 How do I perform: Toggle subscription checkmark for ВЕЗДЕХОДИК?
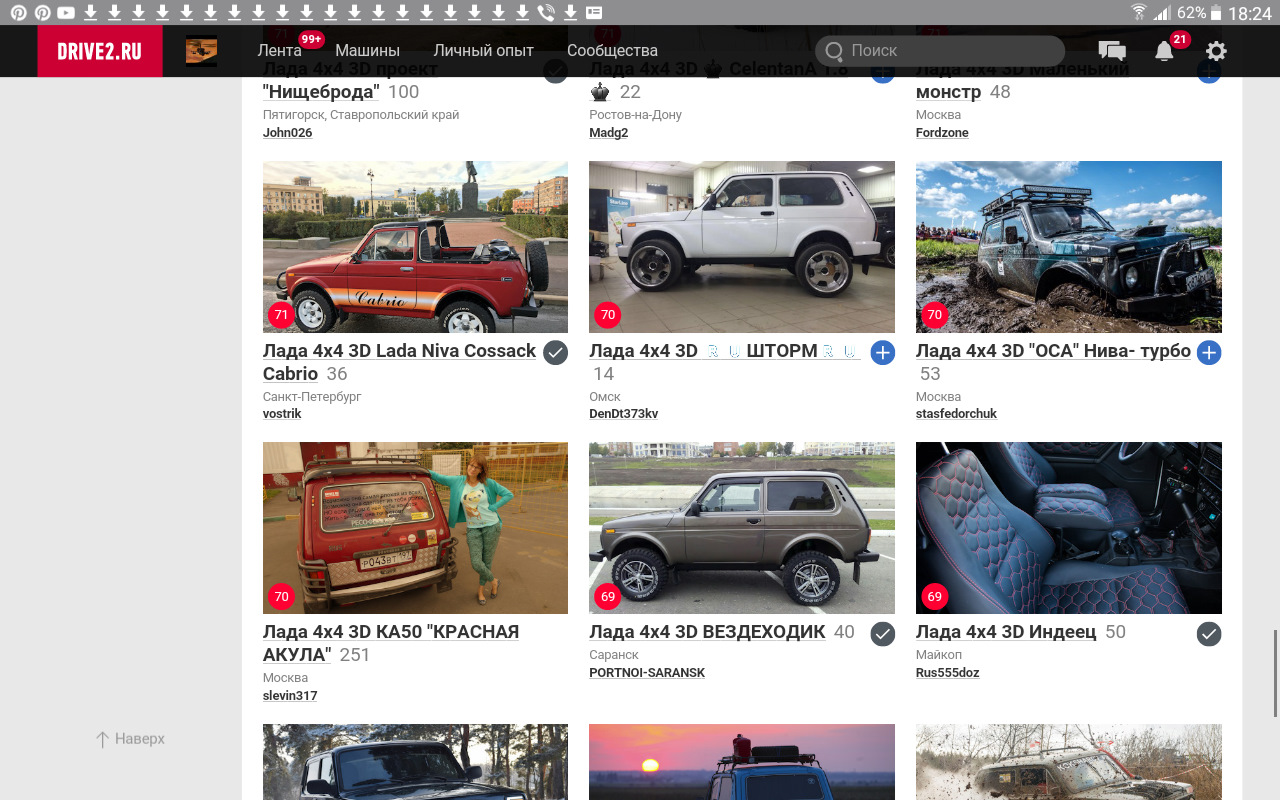pyautogui.click(x=882, y=634)
